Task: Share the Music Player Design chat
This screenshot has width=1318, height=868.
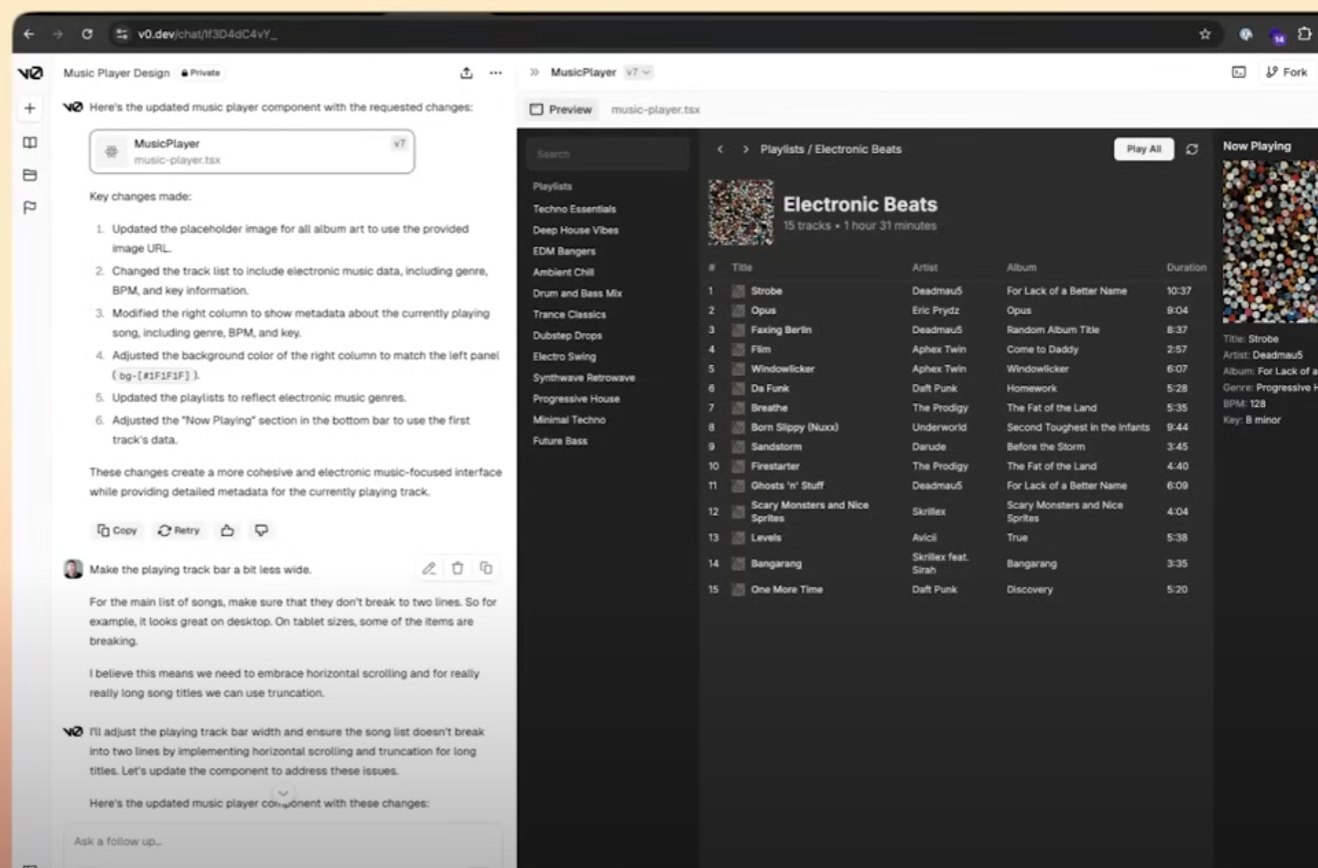Action: 466,73
